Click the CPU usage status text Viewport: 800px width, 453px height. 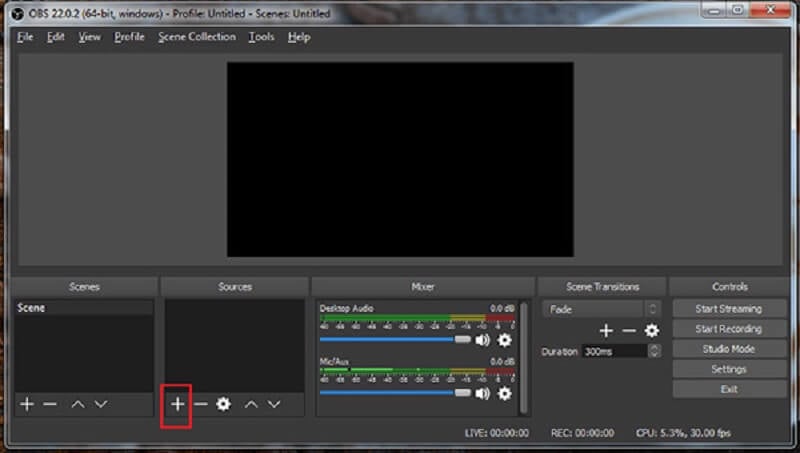[683, 433]
